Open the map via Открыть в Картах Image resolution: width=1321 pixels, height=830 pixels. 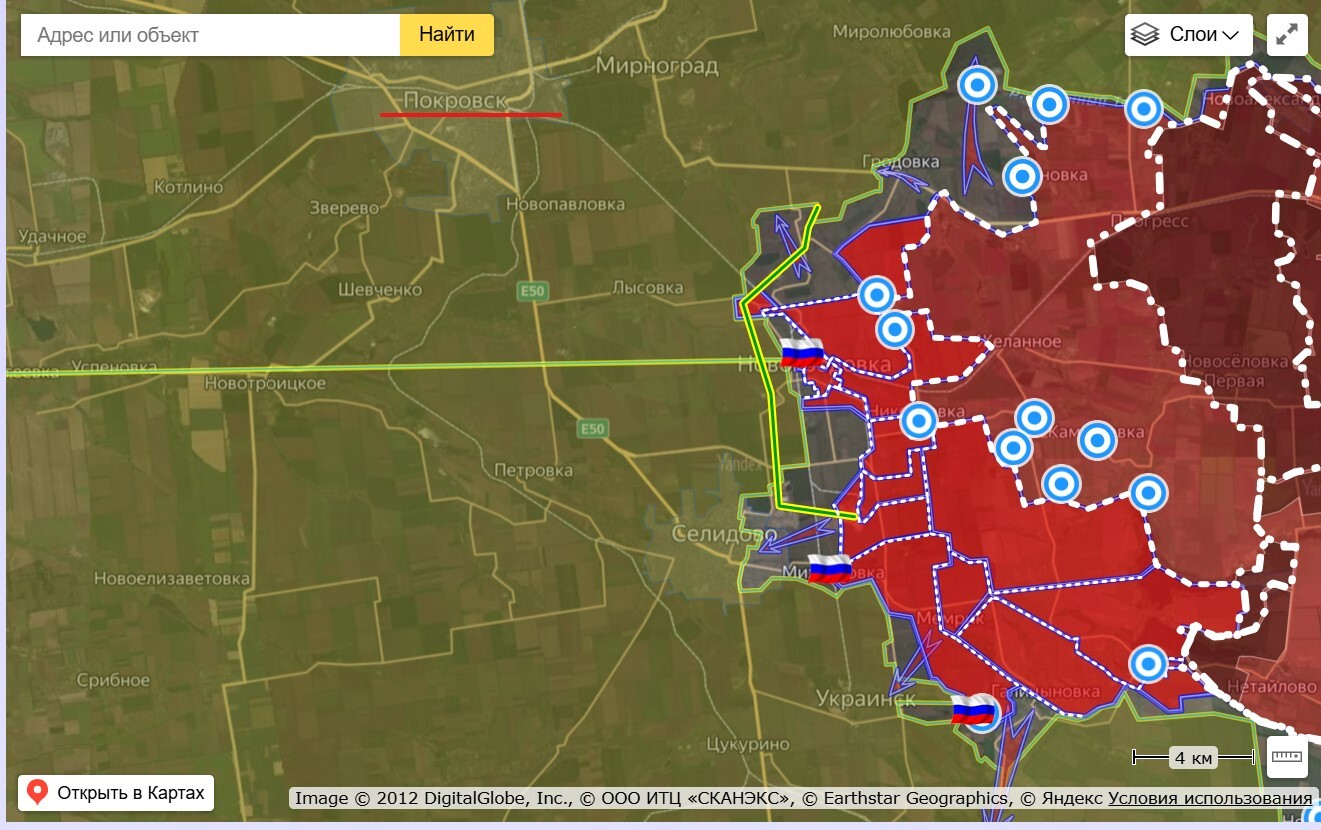[116, 794]
